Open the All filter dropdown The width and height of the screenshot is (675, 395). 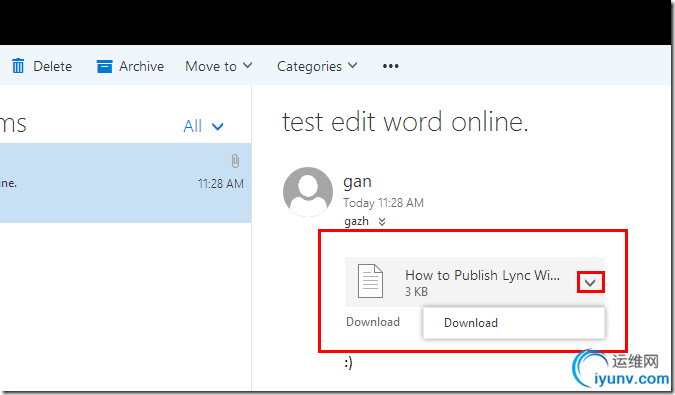coord(203,127)
